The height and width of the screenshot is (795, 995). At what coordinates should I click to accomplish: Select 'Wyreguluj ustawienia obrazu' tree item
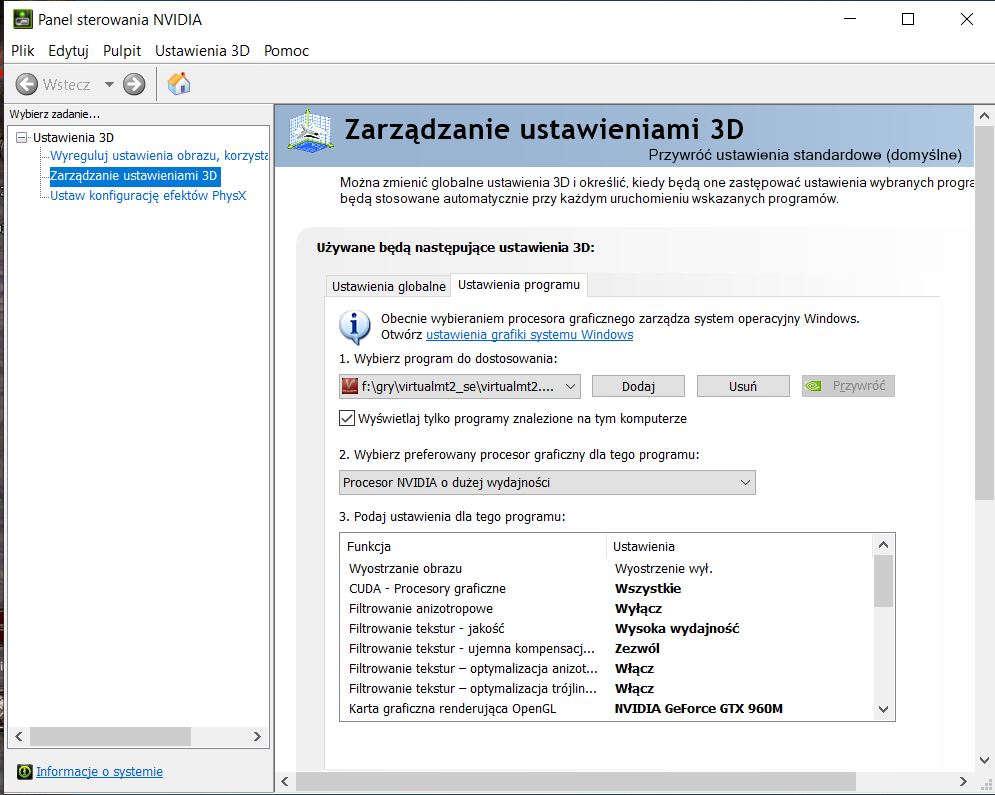click(159, 155)
